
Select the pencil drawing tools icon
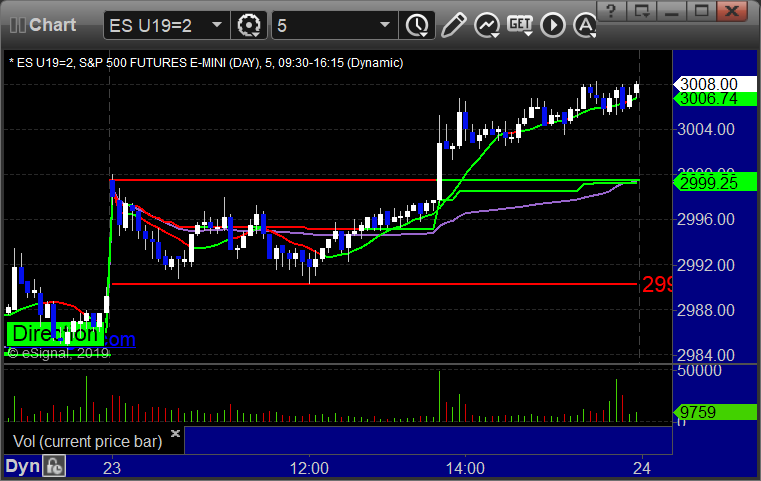[454, 25]
